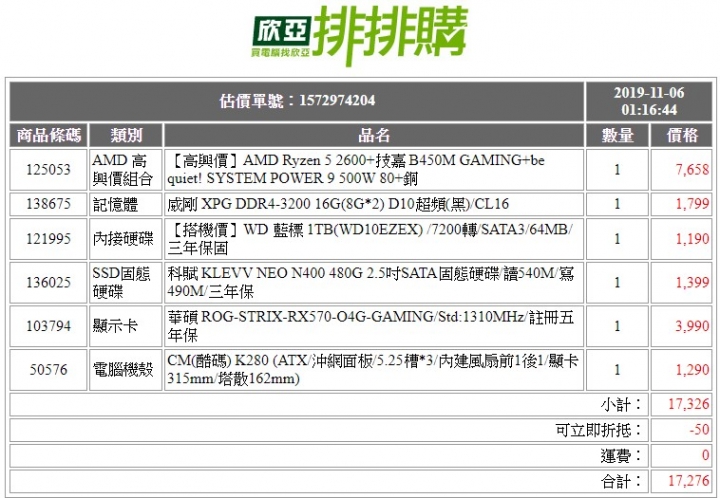Select barcode 136025
Image resolution: width=720 pixels, height=498 pixels.
click(x=49, y=282)
